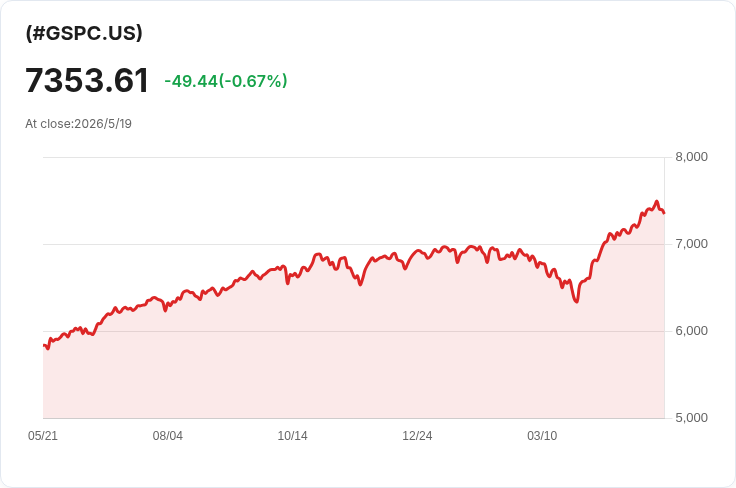
Task: Click the first data point of the chart line
Action: tap(44, 346)
